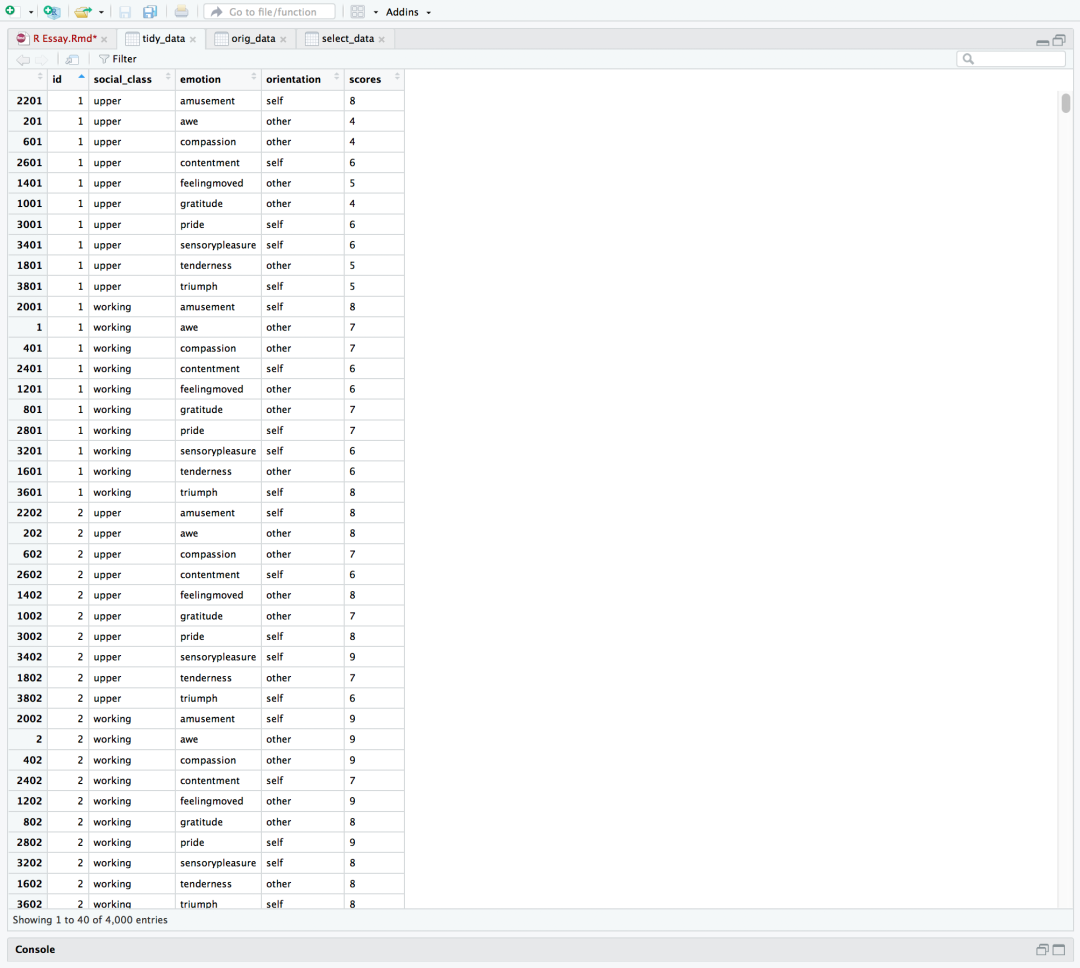Click 'tenderness' in row 1801

[206, 265]
